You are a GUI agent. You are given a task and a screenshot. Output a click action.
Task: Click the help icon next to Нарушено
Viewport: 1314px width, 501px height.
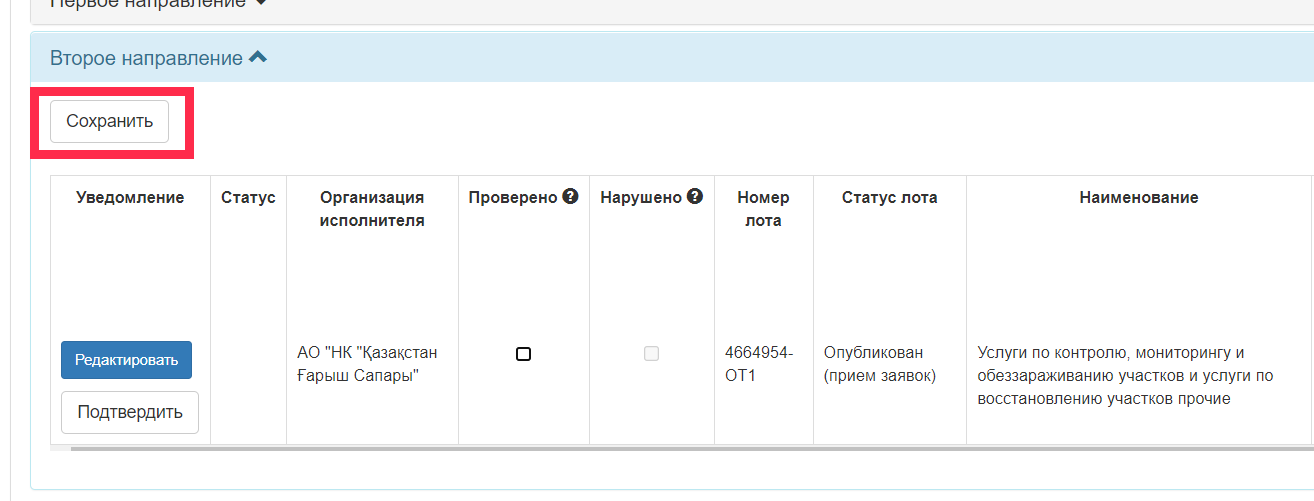pos(695,197)
